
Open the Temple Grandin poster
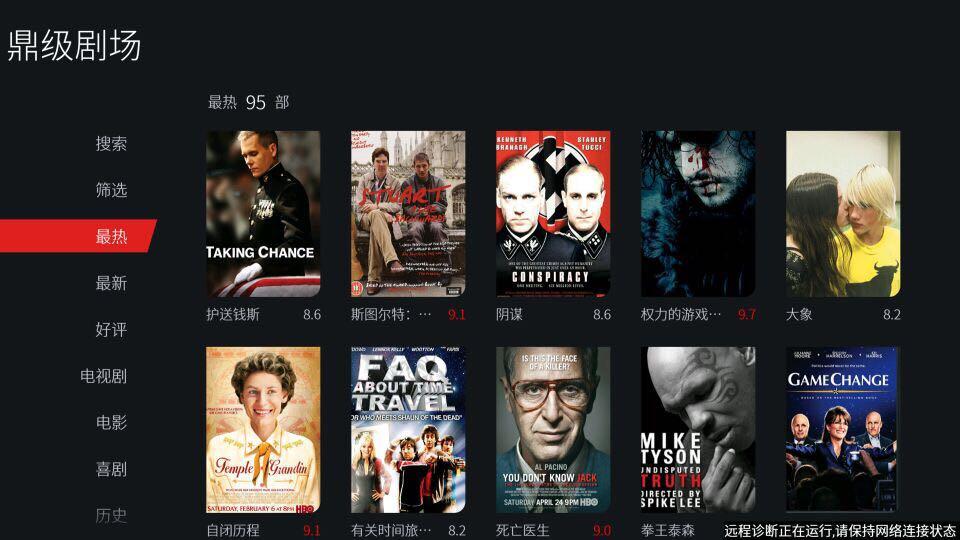tap(263, 430)
